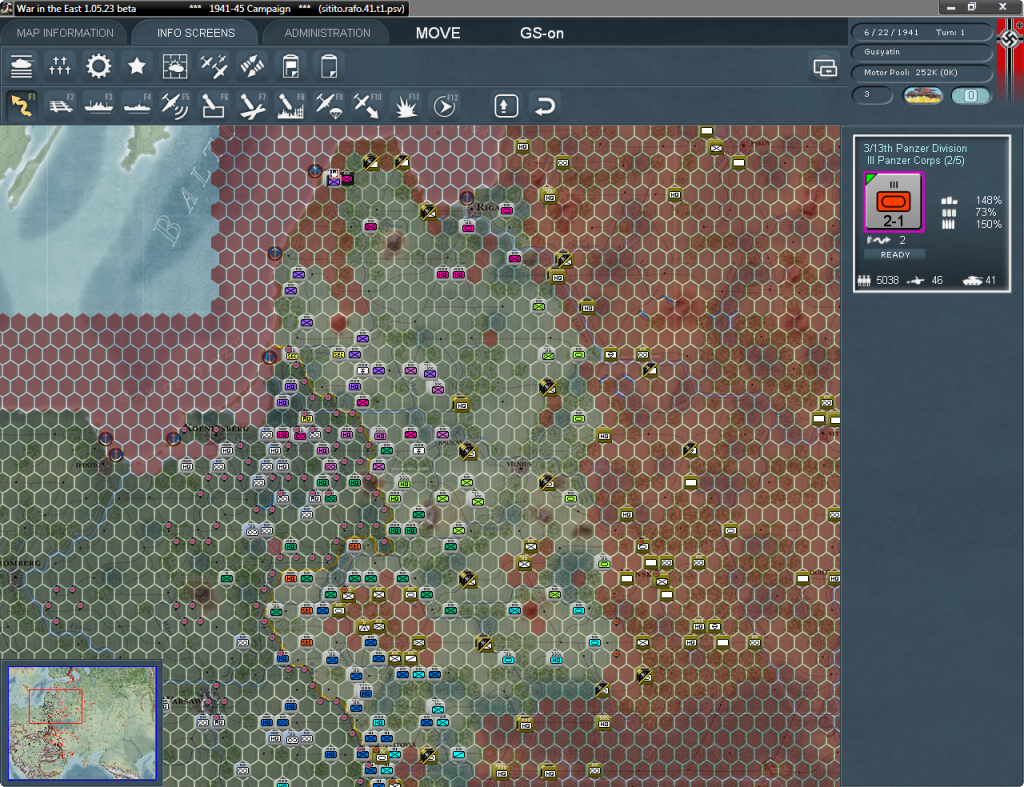Click the field showing number 3
The height and width of the screenshot is (787, 1024).
click(x=872, y=95)
